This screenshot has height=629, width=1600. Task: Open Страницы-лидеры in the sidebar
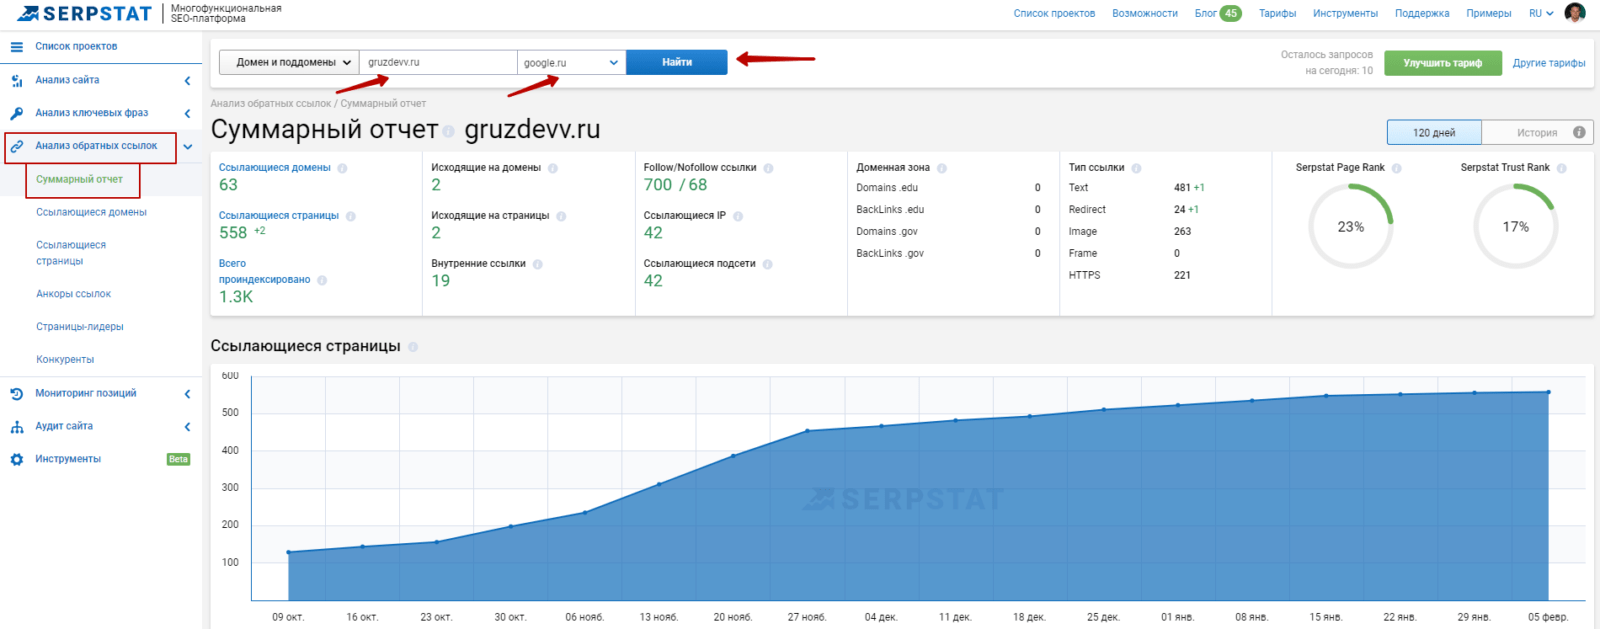coord(80,327)
